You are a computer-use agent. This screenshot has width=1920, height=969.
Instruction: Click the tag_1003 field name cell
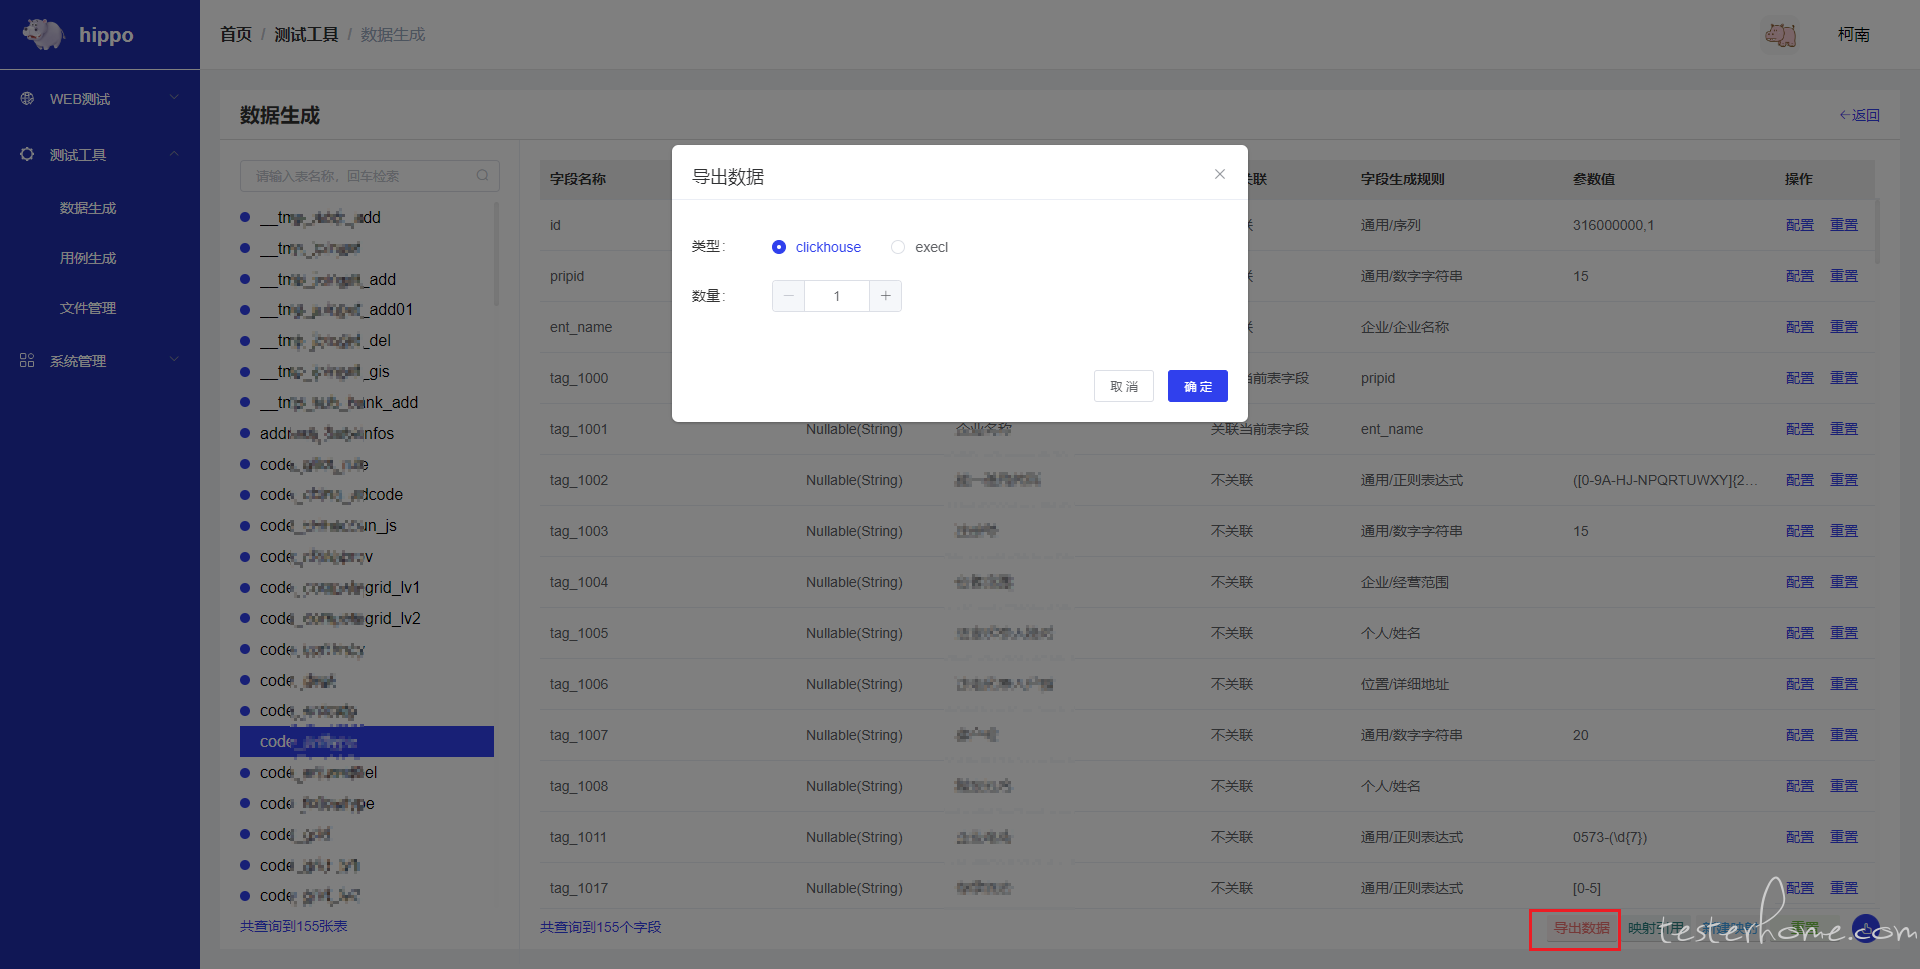tap(579, 531)
